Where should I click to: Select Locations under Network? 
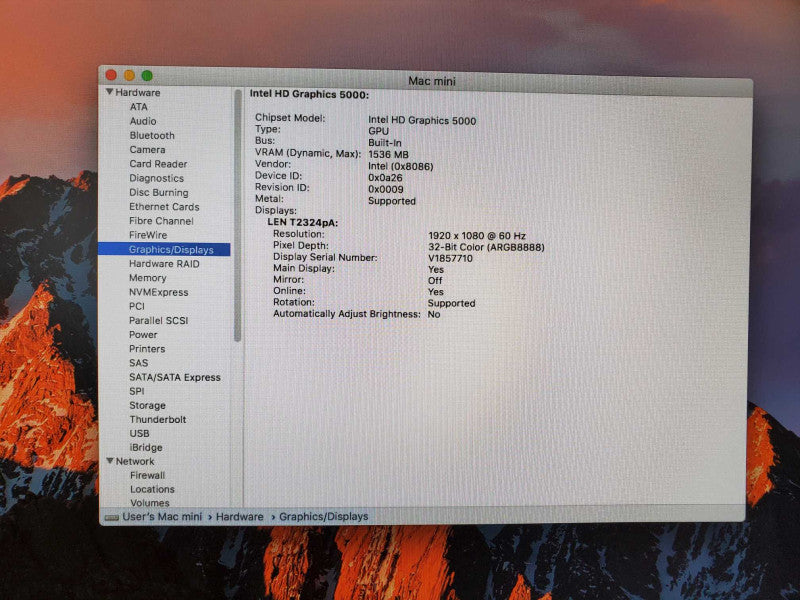[152, 489]
